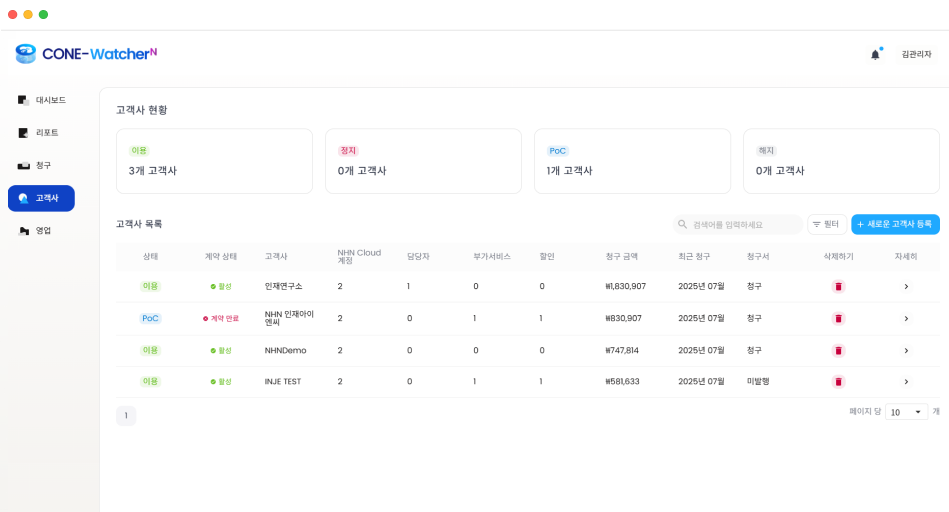Open the page size dropdown

click(906, 412)
